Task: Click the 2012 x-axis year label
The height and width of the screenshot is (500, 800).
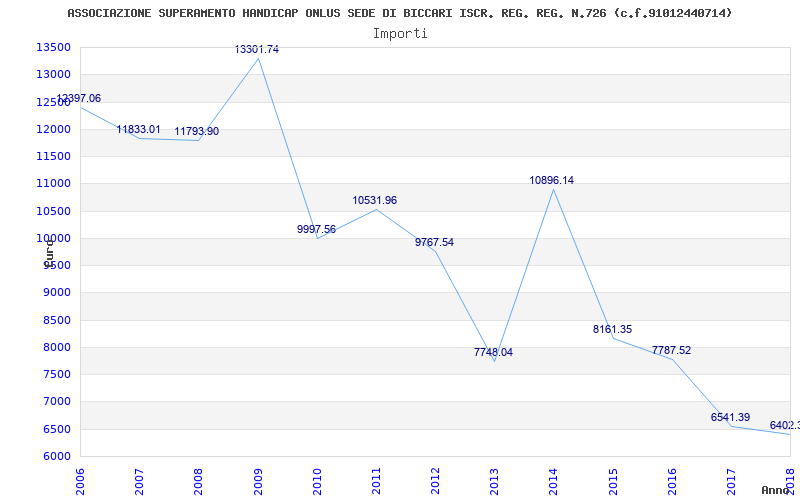Action: (x=436, y=481)
